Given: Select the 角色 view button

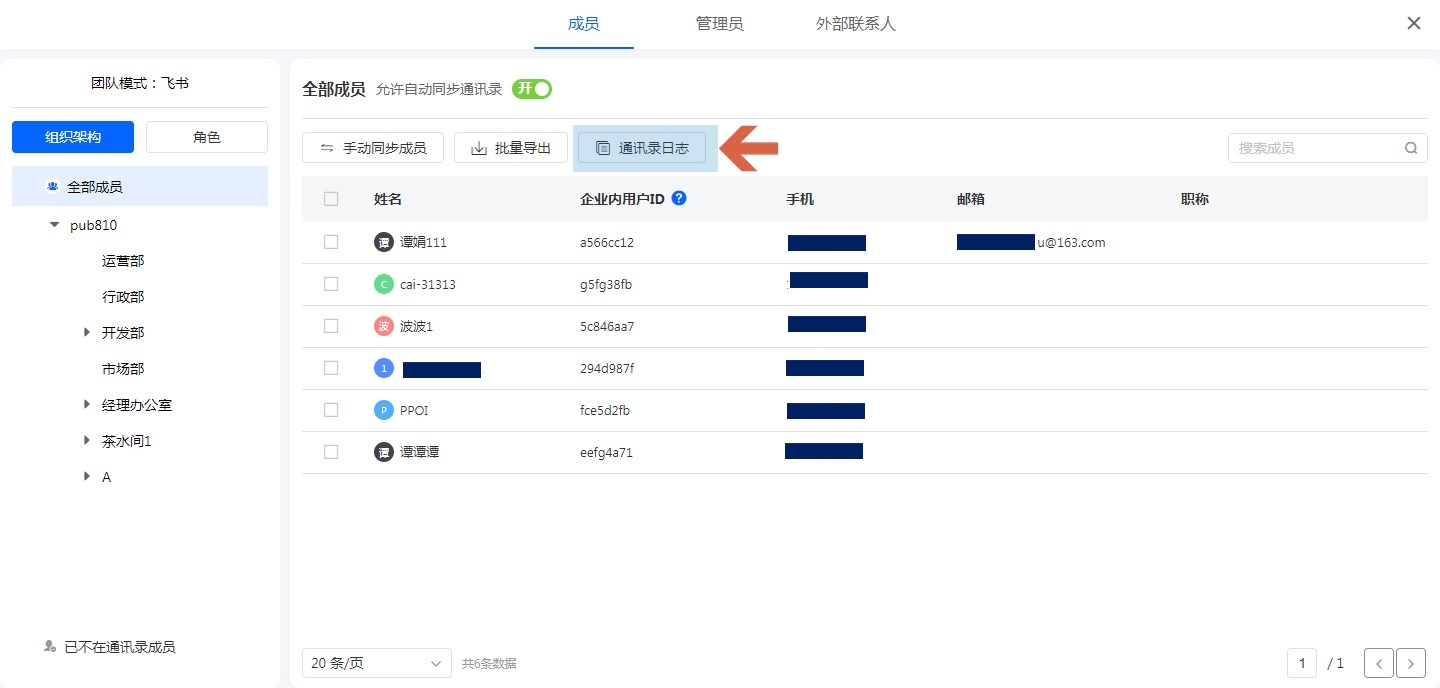Looking at the screenshot, I should coord(207,137).
